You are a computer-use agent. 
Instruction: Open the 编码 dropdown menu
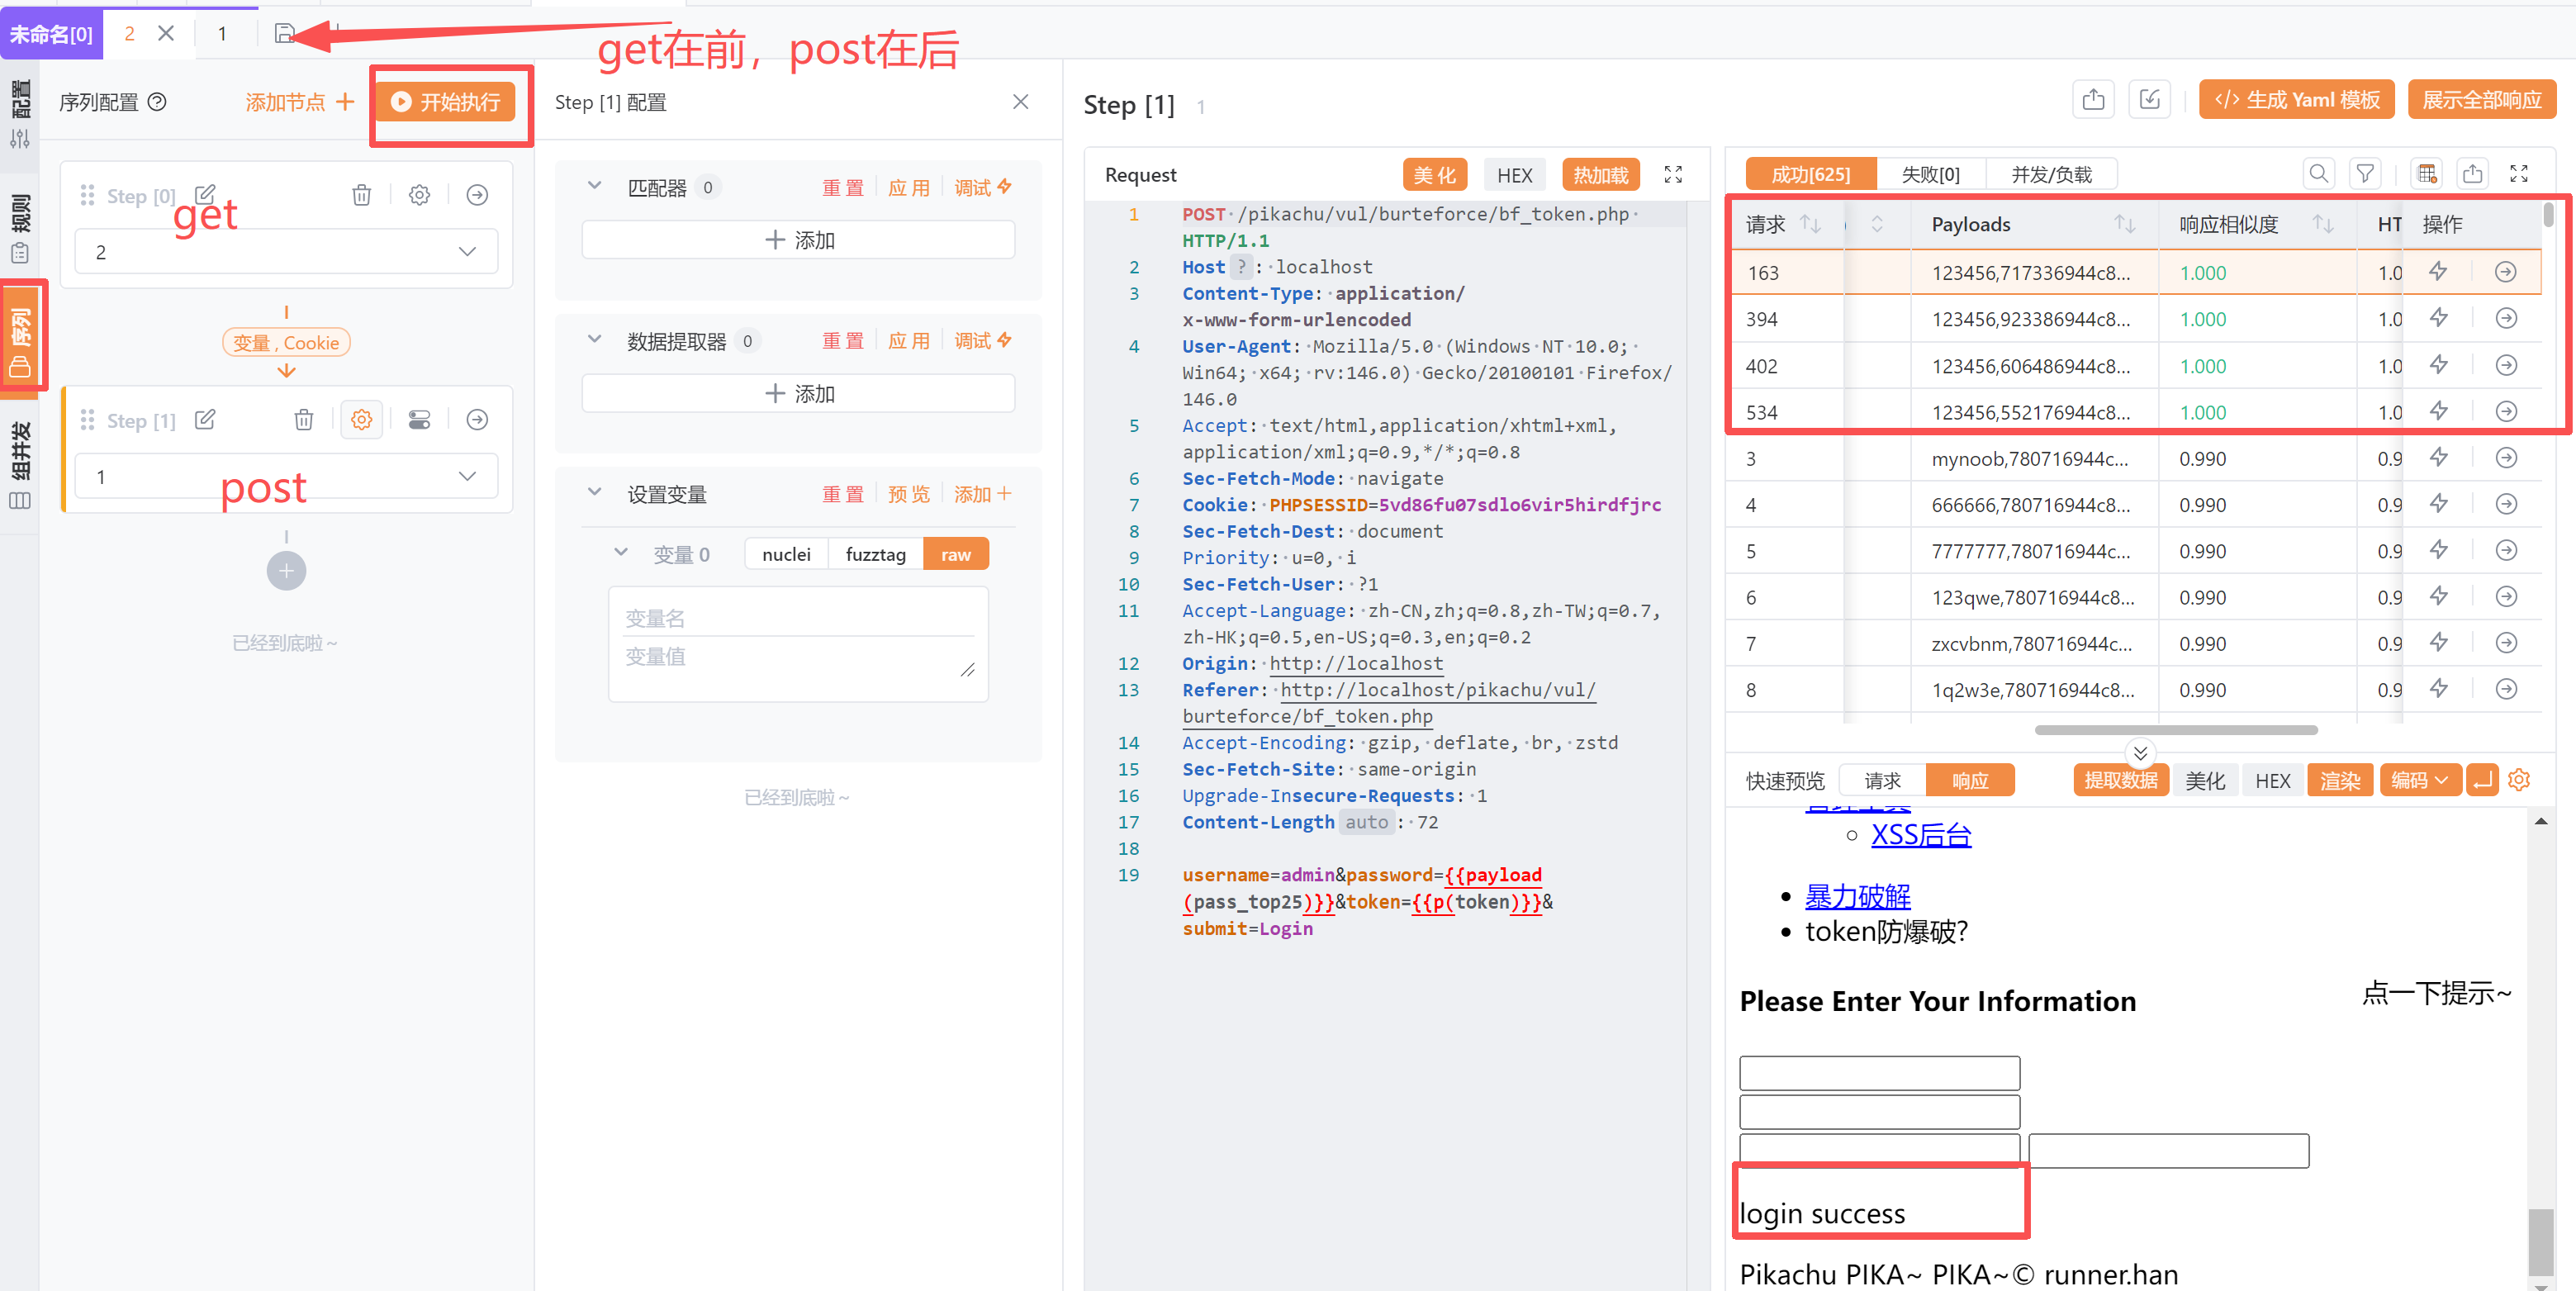click(2418, 780)
